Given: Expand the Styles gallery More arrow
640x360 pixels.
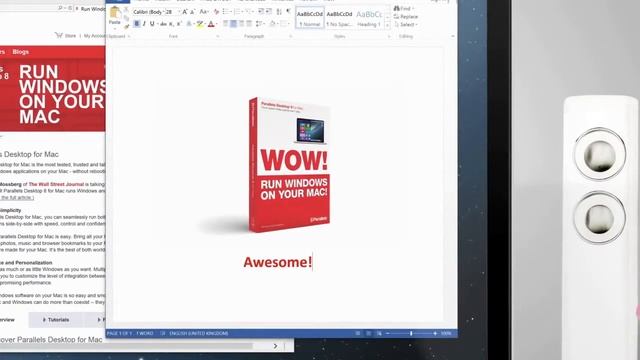Looking at the screenshot, I should click(x=387, y=26).
